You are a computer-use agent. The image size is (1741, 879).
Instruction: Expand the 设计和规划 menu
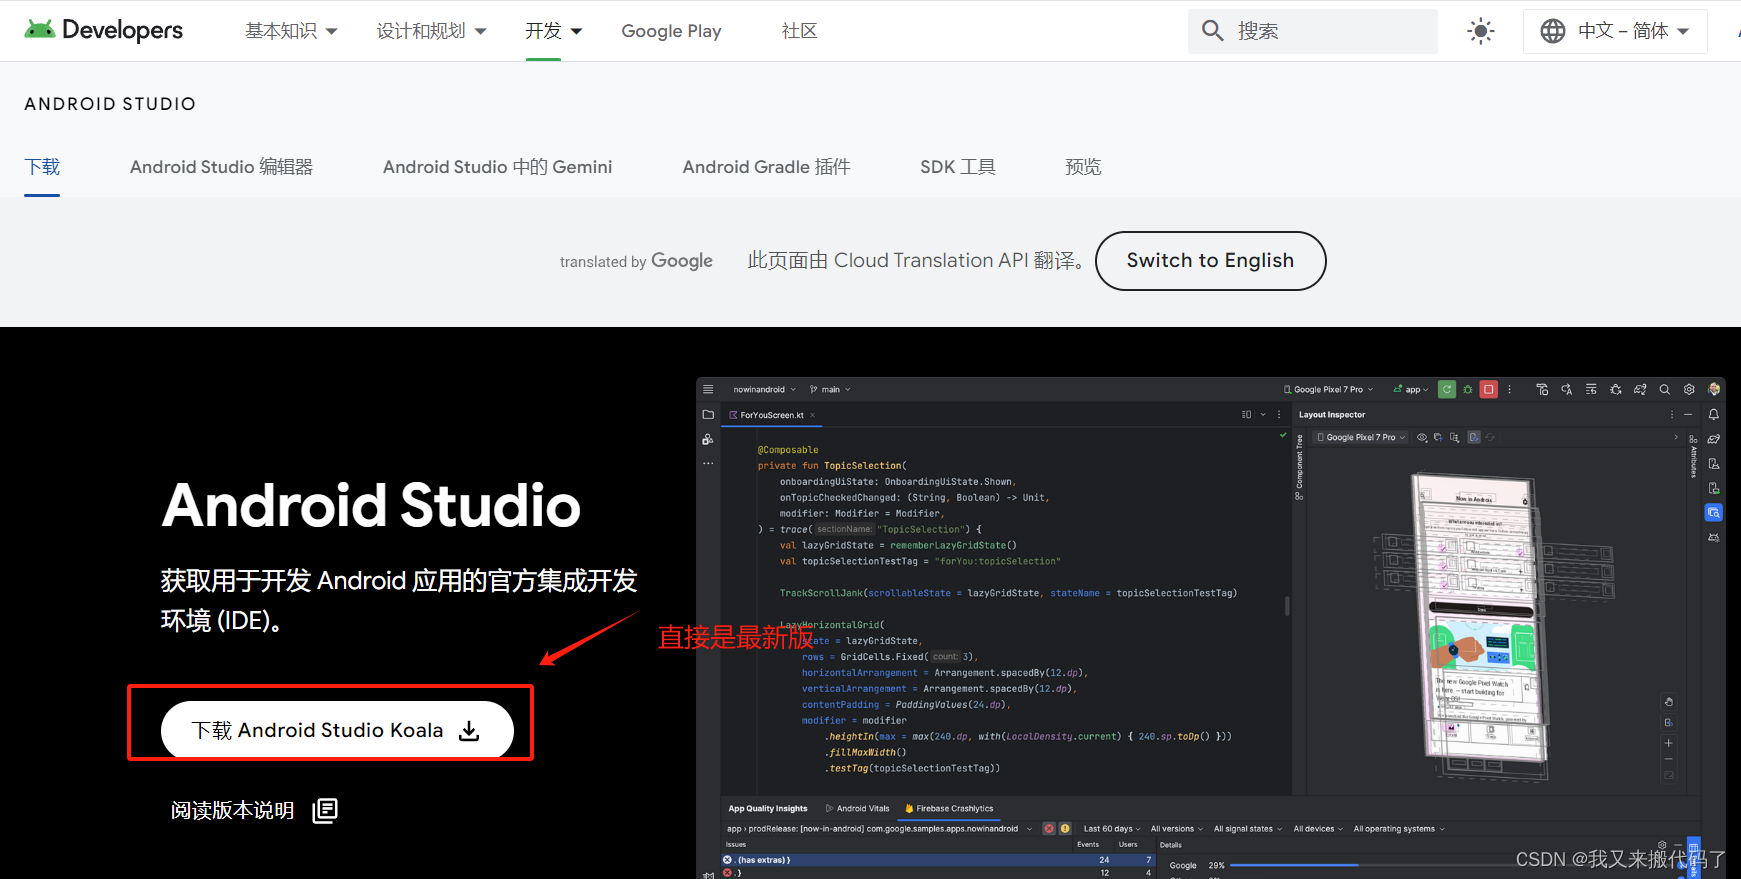pos(431,31)
